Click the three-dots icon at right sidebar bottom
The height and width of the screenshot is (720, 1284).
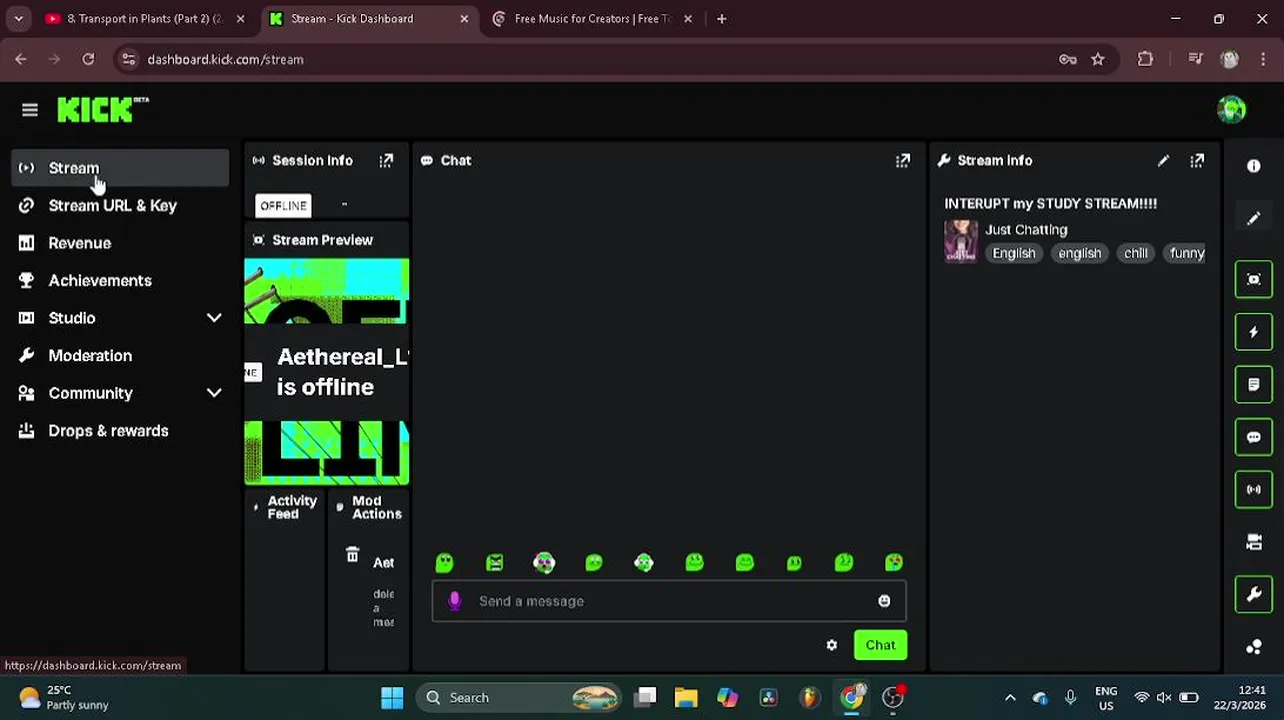[x=1254, y=647]
